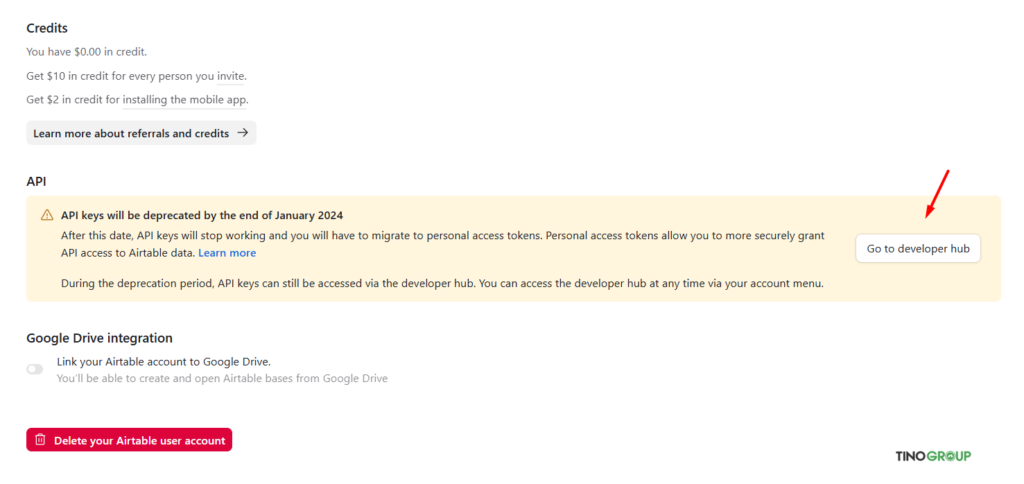Select the "Google Drive integration" heading
Viewport: 1024px width, 484px height.
tap(100, 338)
